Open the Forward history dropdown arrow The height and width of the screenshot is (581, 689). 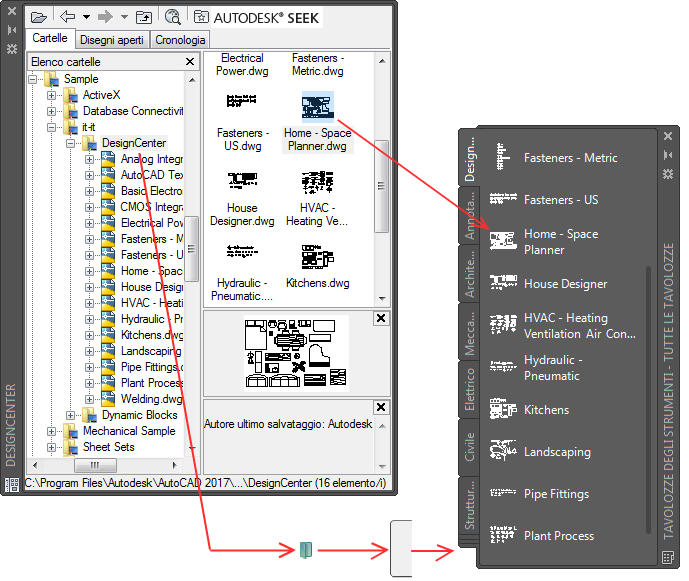pyautogui.click(x=125, y=17)
